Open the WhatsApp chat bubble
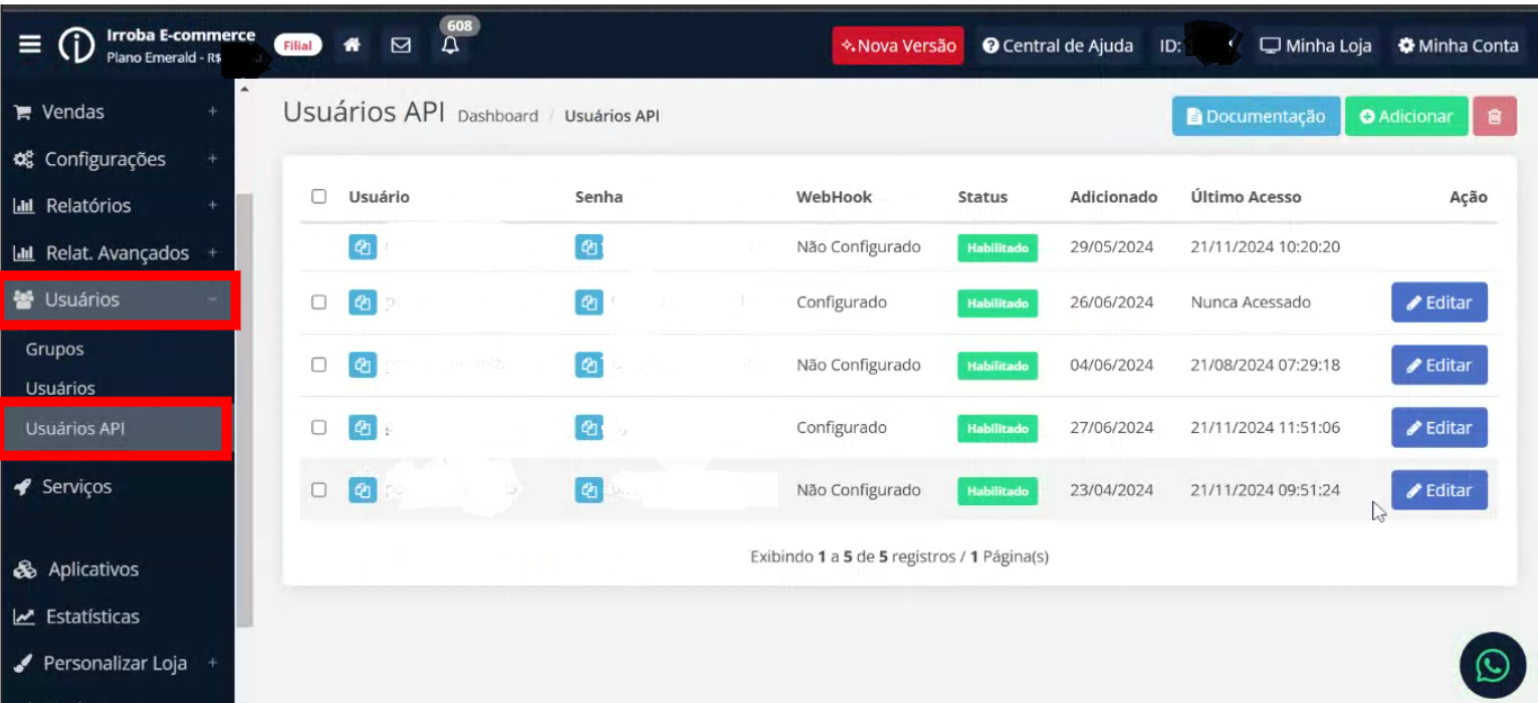Screen dimensions: 1538x703 1493,666
